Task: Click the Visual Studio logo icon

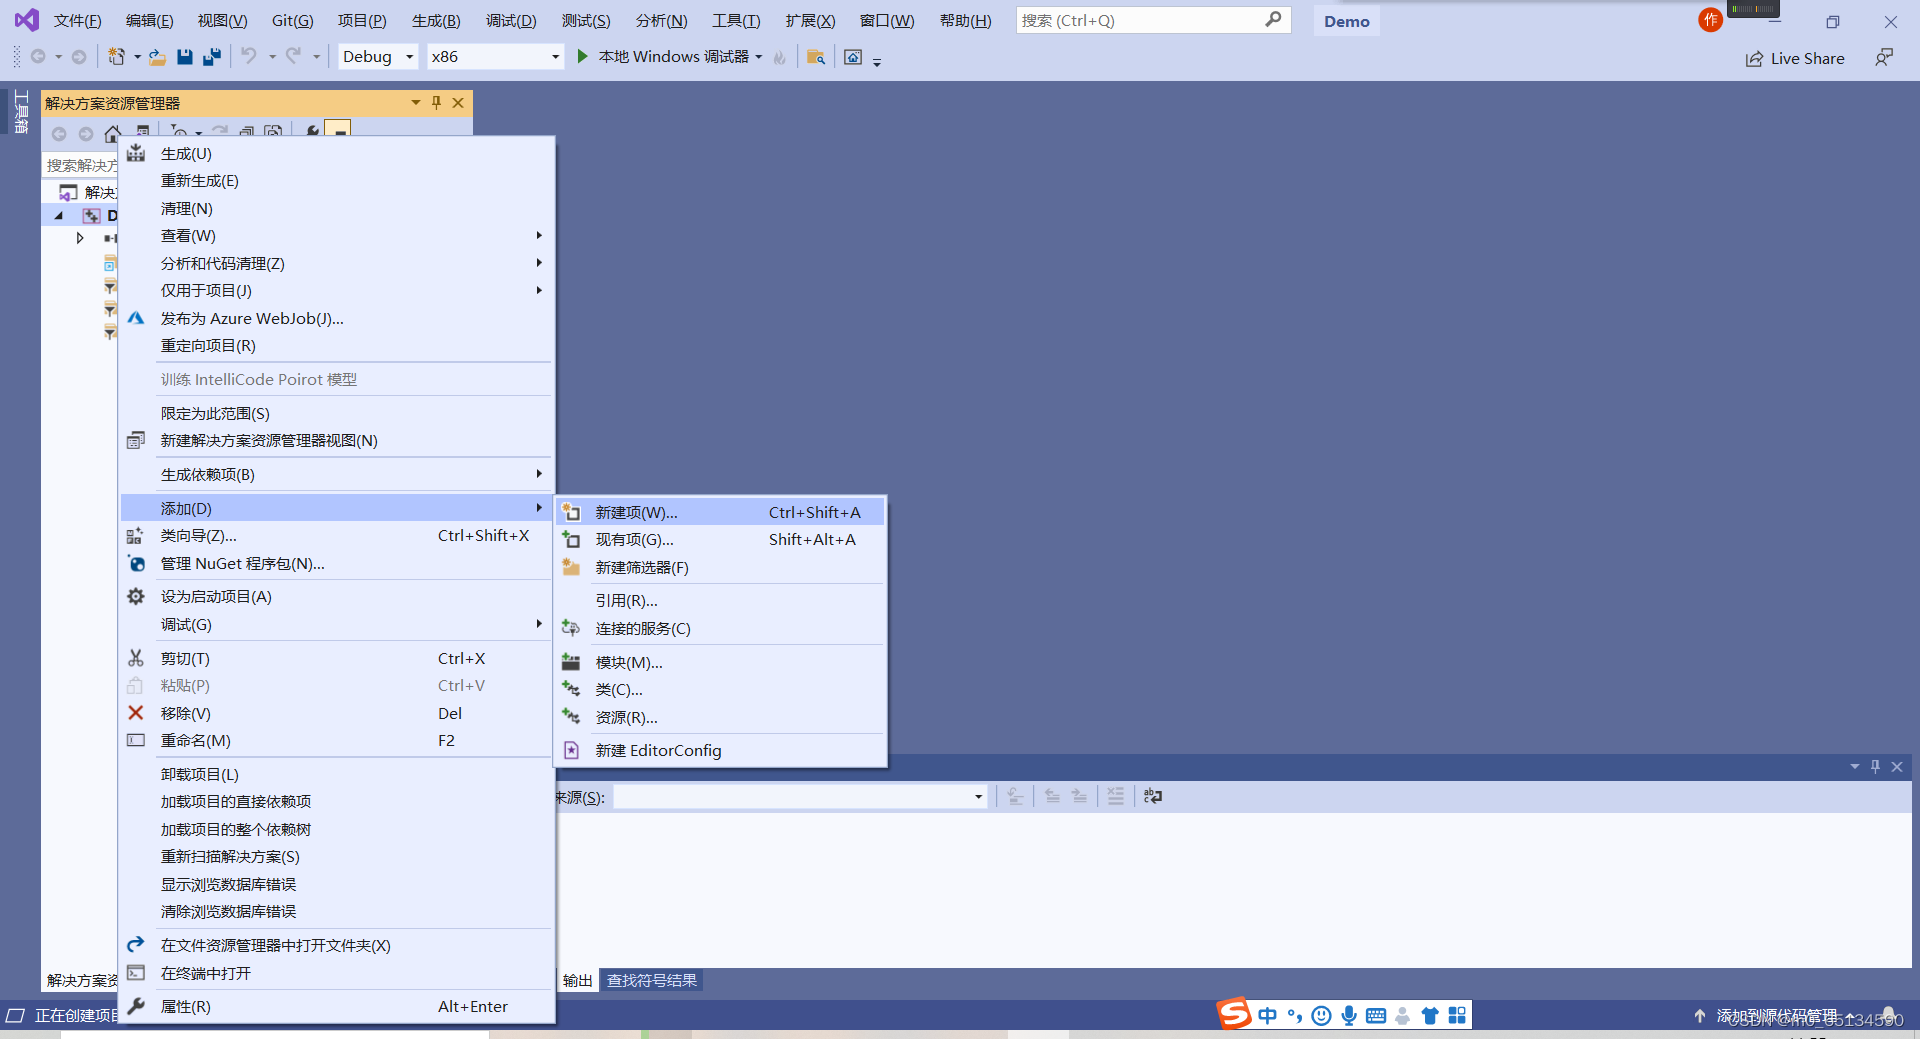Action: 27,20
